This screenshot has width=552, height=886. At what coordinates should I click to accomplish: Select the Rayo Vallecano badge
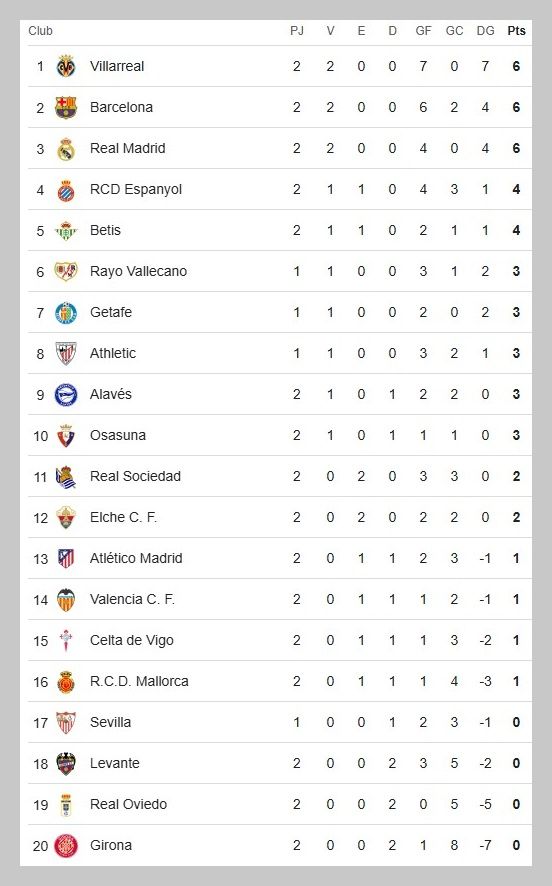click(66, 271)
